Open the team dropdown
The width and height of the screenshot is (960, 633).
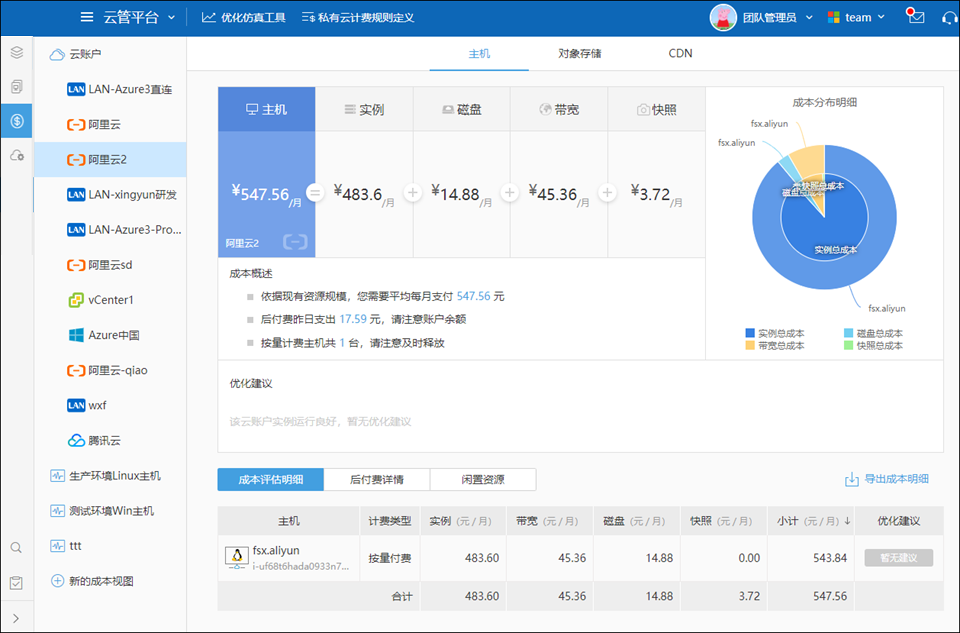coord(856,17)
